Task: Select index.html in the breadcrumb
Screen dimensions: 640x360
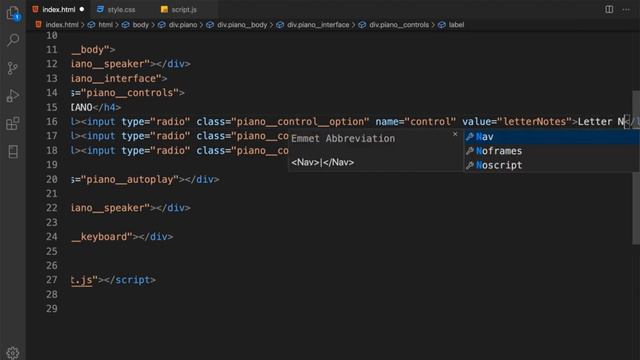Action: tap(62, 25)
